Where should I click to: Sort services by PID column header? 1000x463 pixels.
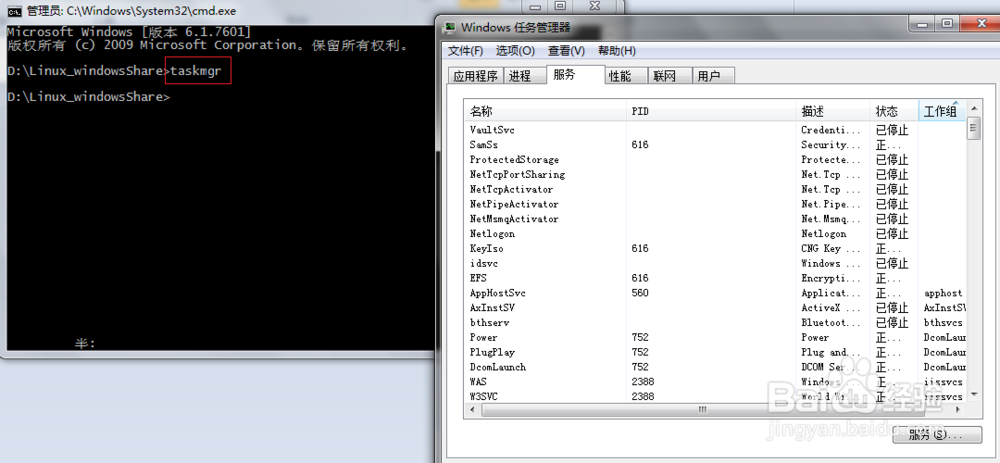(712, 112)
